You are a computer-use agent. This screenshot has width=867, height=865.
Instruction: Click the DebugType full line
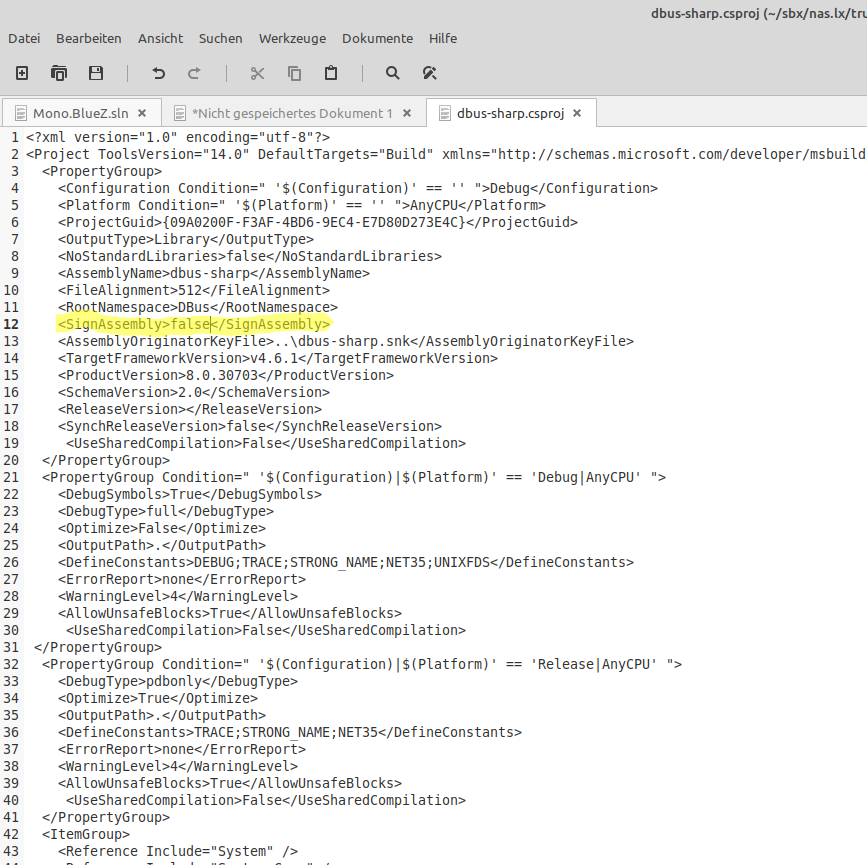click(166, 512)
